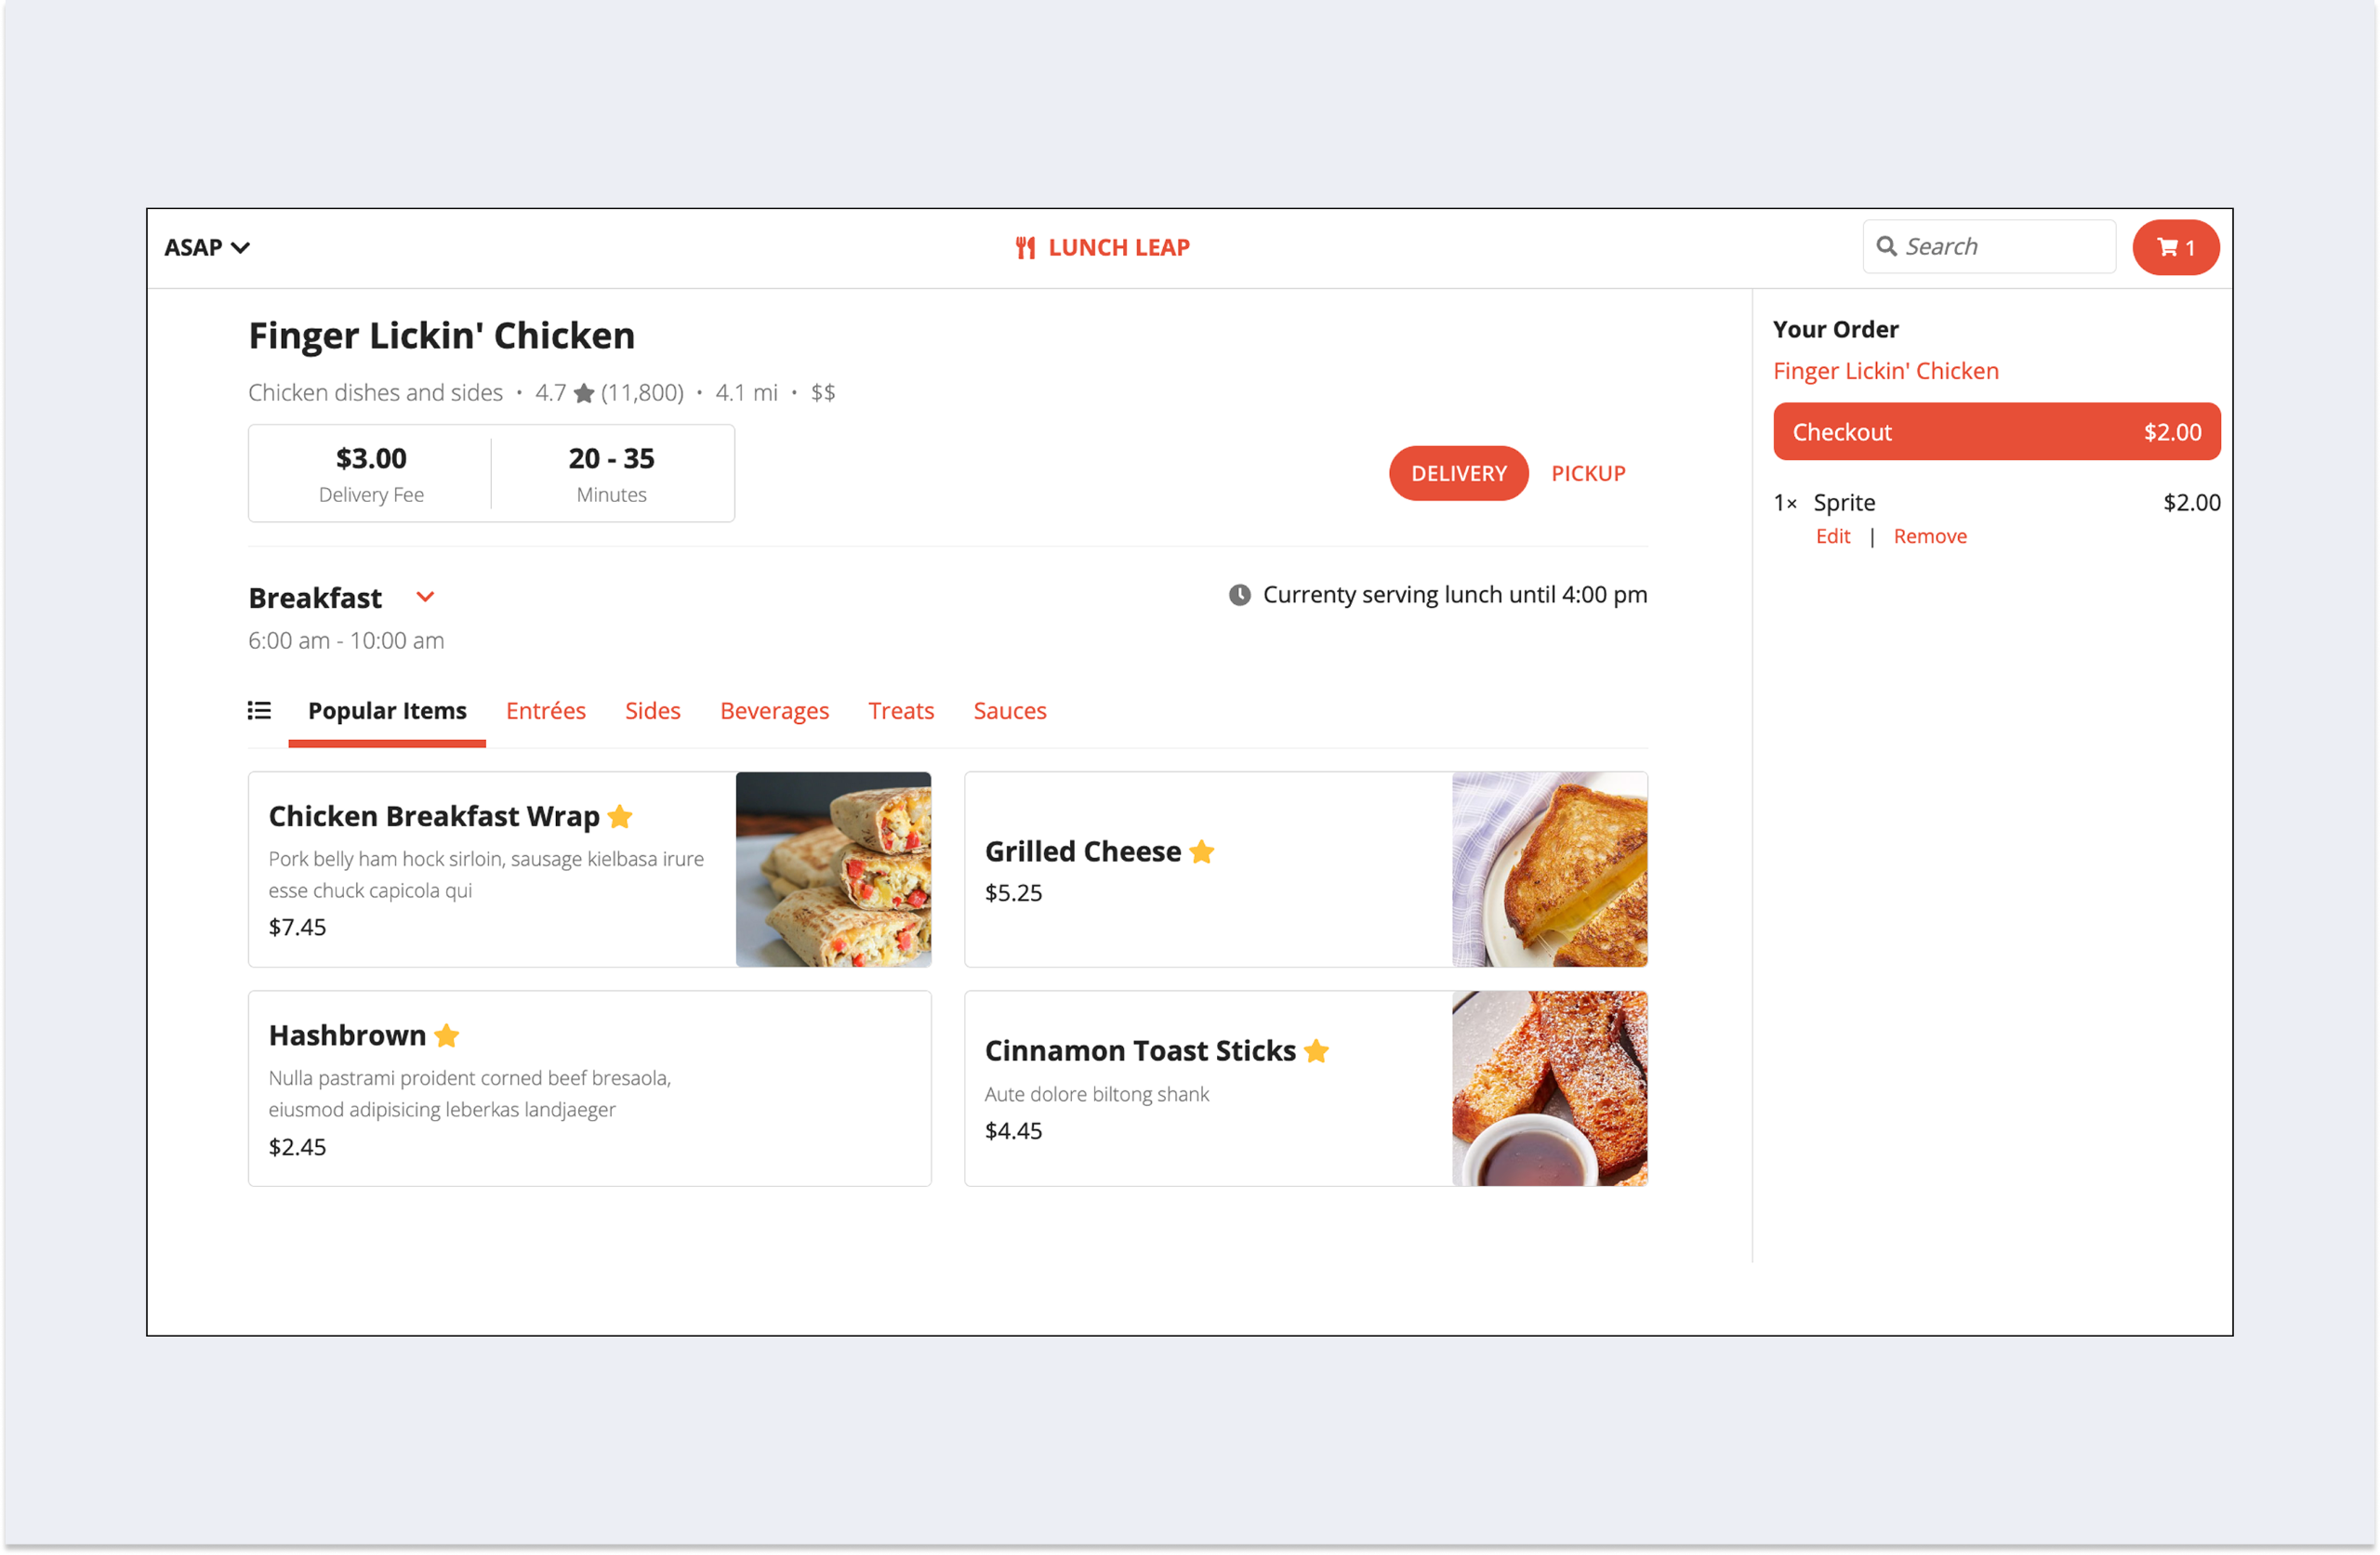Open the Beverages tab

[774, 711]
